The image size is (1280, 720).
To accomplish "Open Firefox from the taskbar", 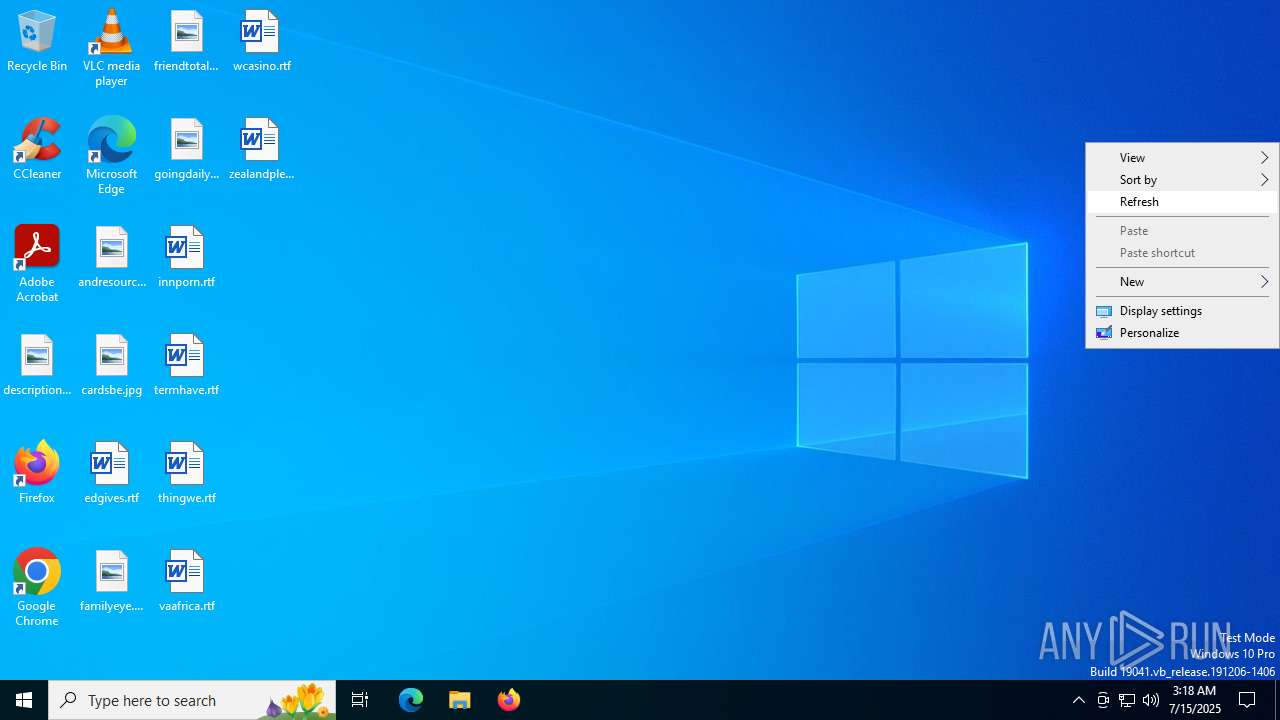I will [x=509, y=700].
